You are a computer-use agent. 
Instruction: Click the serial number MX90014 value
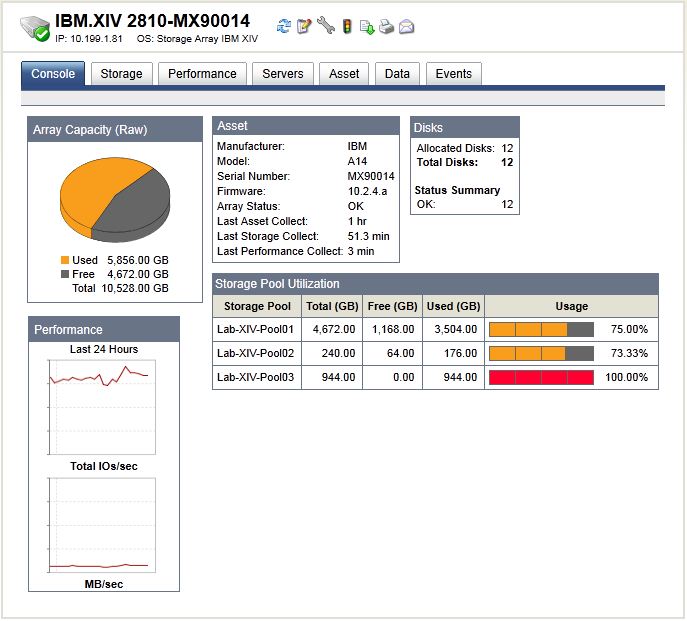click(371, 176)
